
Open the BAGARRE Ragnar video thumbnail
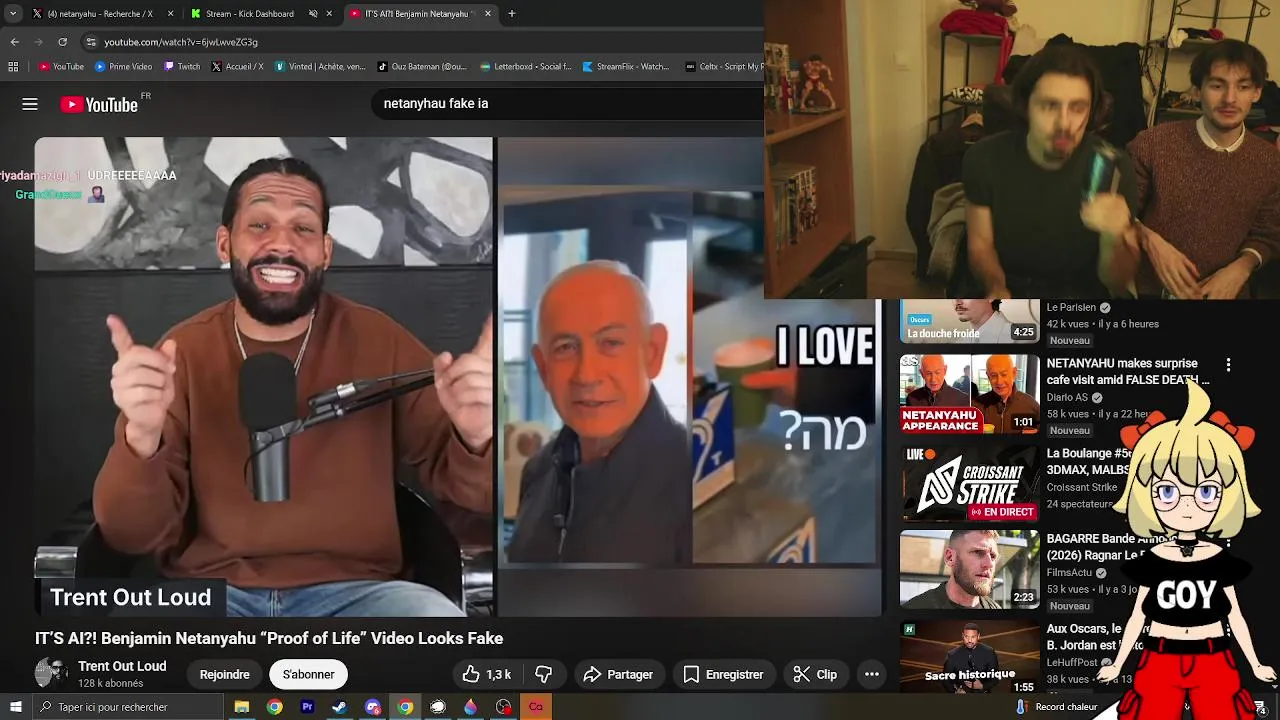tap(969, 569)
